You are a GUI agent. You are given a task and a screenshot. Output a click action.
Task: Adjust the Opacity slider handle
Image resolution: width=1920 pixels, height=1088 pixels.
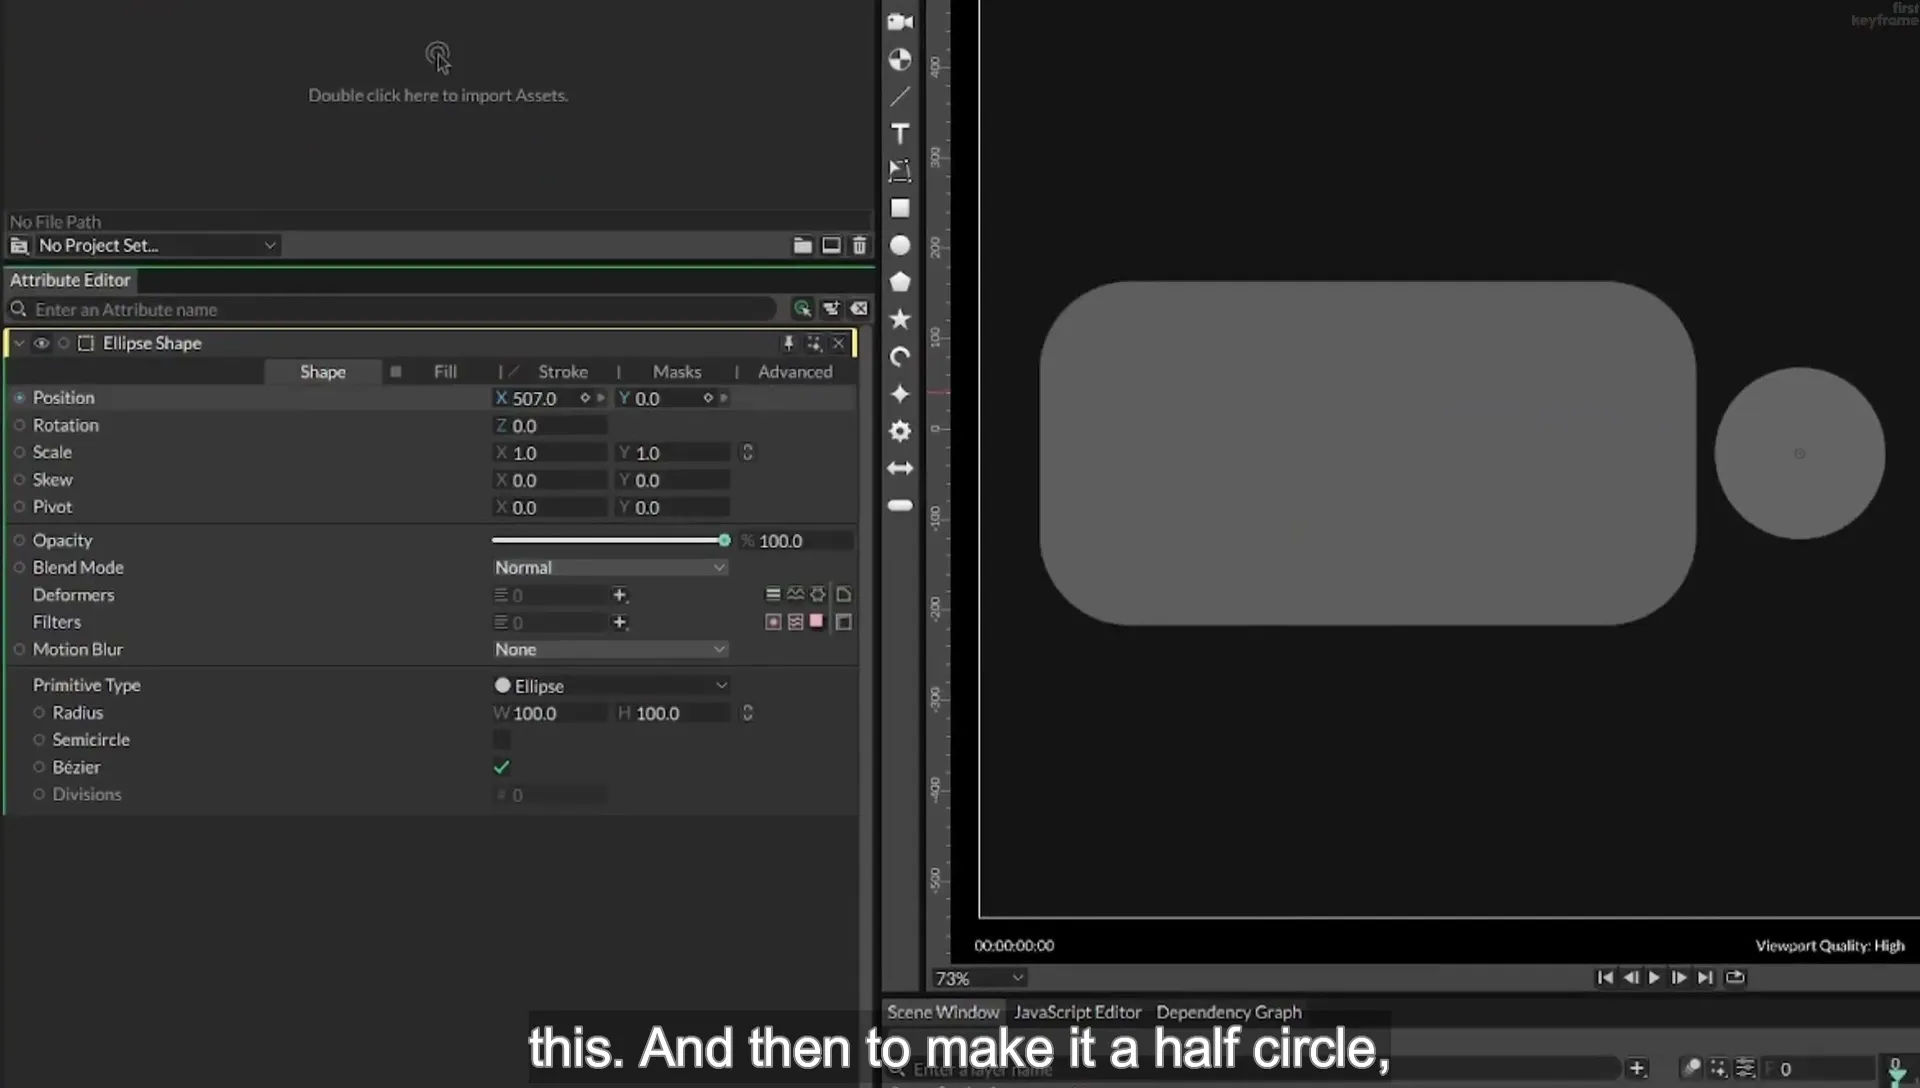pyautogui.click(x=724, y=540)
